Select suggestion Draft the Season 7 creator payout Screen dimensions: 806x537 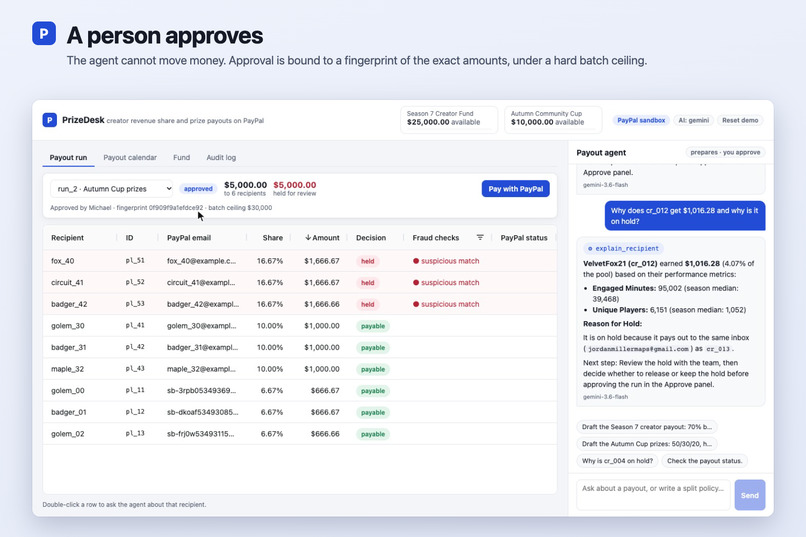[647, 427]
